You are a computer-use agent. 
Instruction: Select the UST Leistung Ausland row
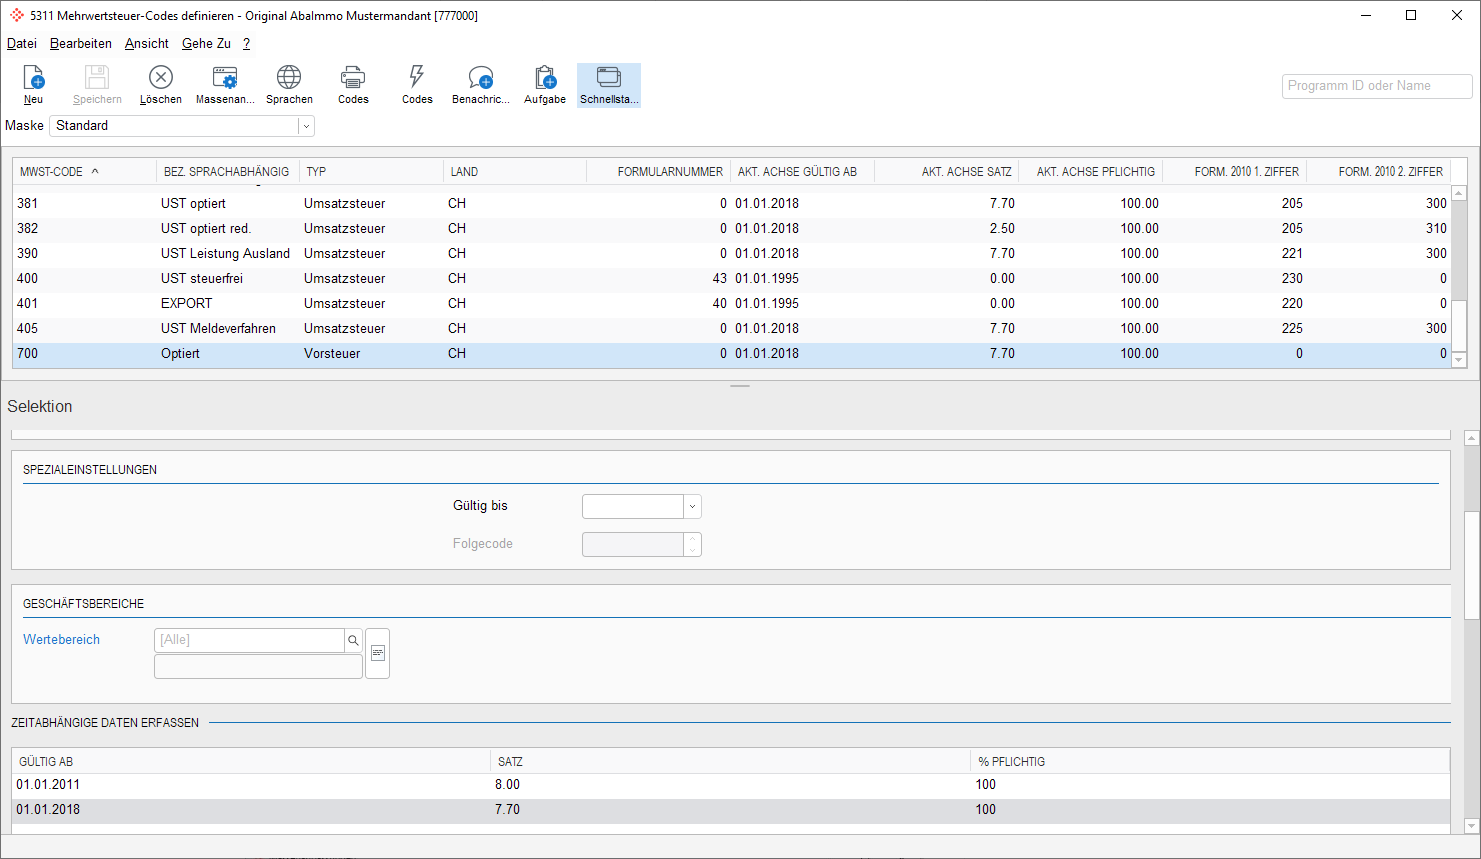point(731,253)
